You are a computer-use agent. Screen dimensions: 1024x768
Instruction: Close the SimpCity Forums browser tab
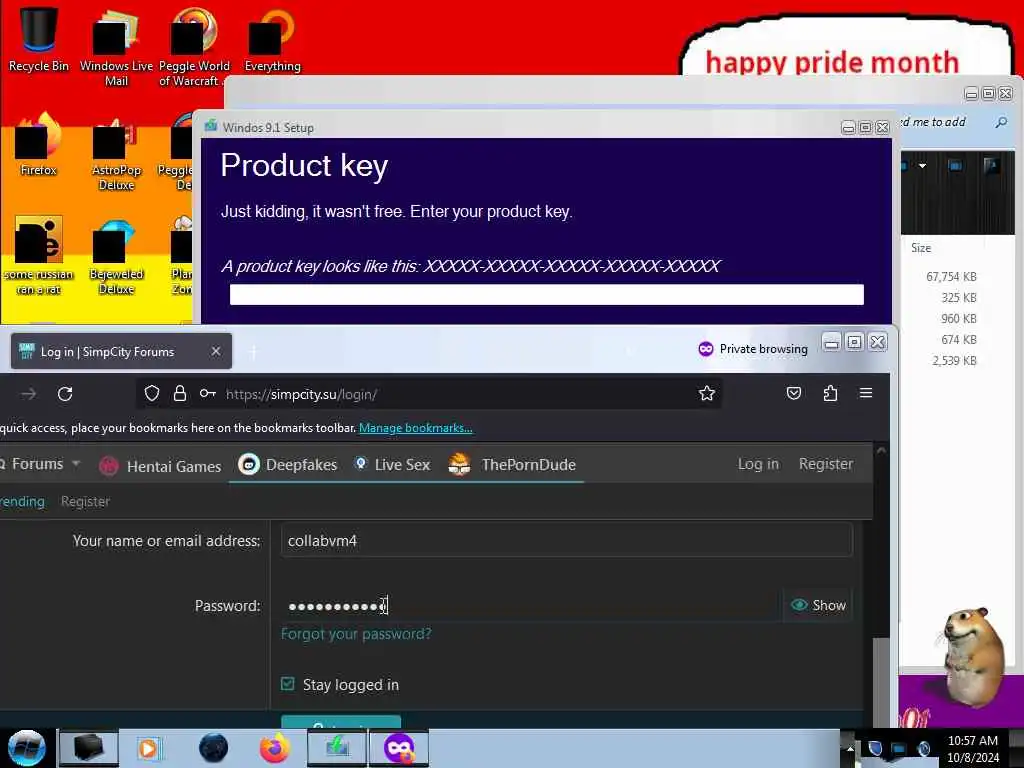216,351
